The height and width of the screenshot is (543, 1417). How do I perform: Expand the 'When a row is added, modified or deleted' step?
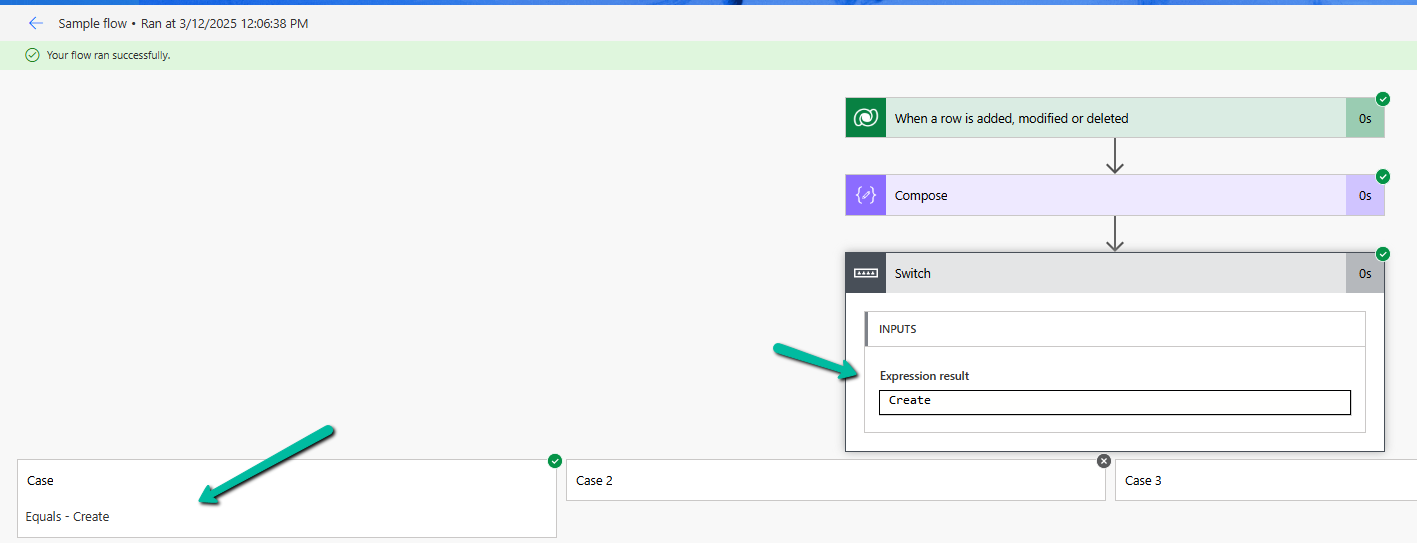pos(1114,118)
